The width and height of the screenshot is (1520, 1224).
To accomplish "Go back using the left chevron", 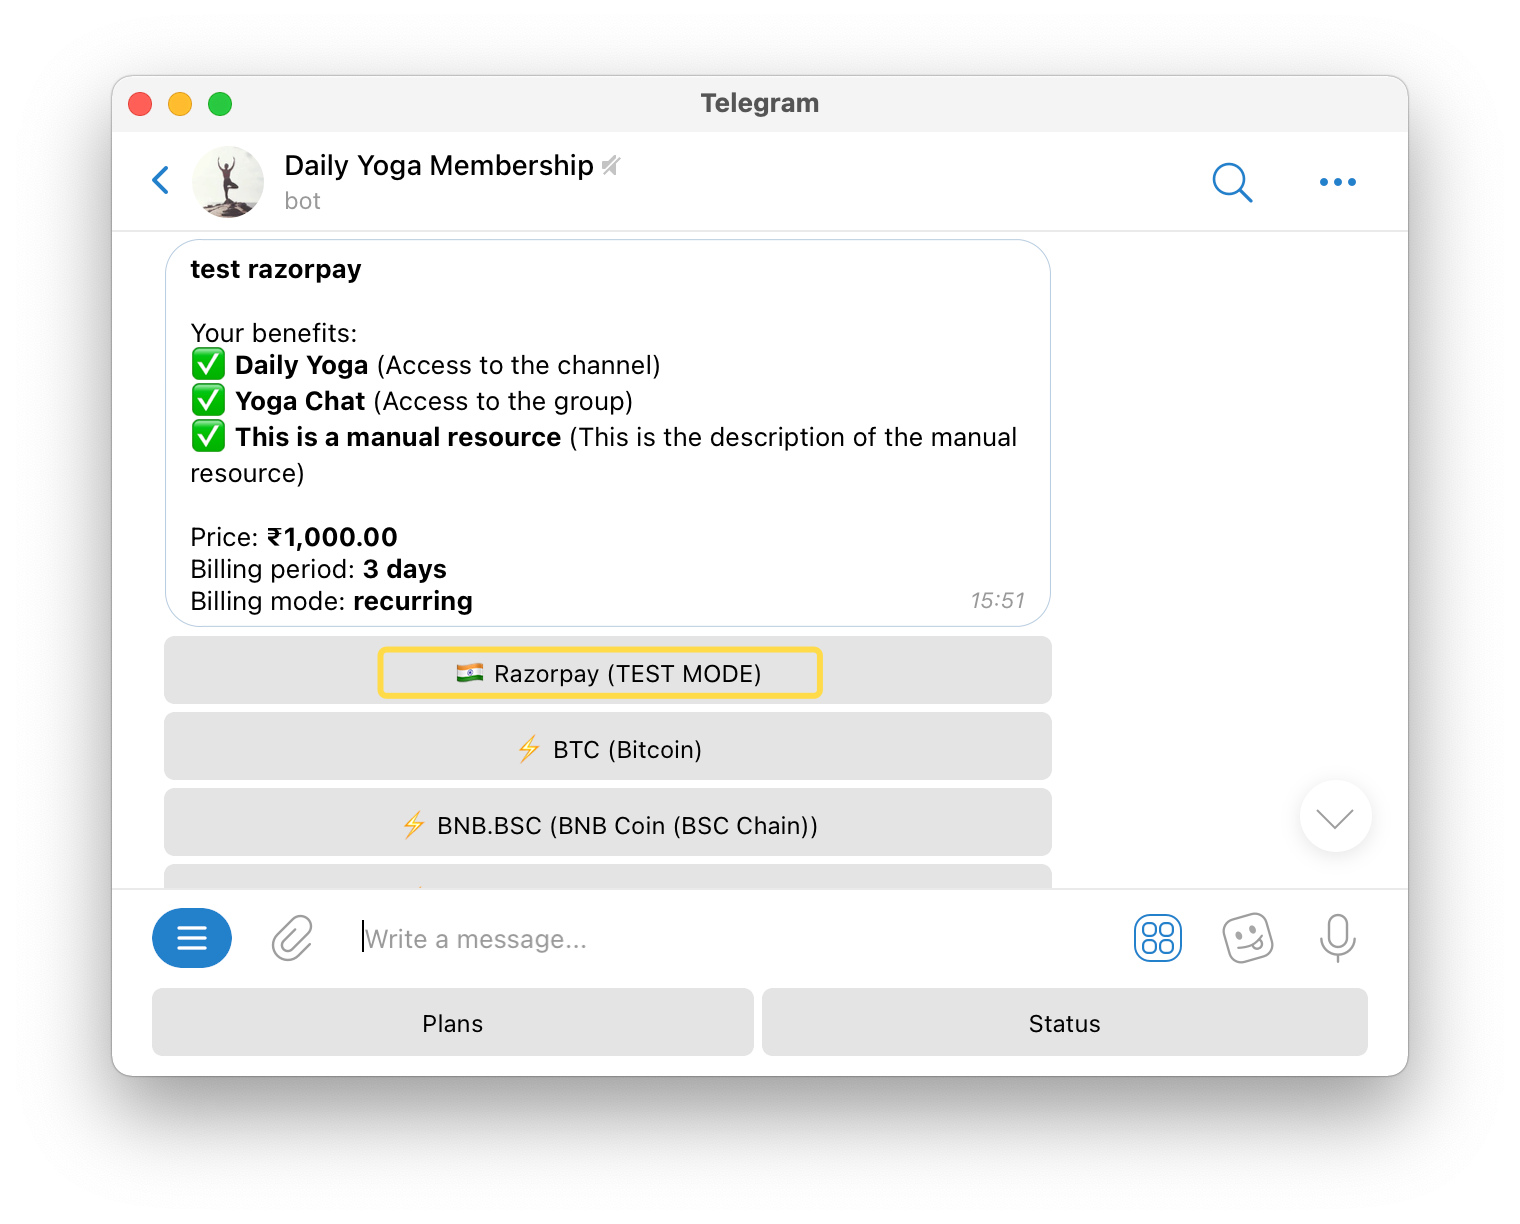I will 160,180.
